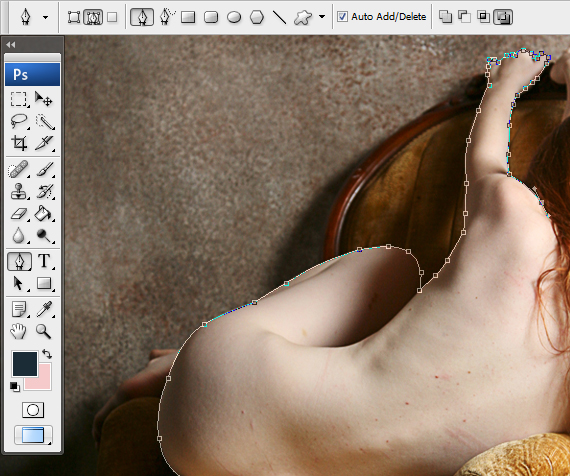
Task: Choose the Zoom magnifier tool
Action: pyautogui.click(x=44, y=331)
